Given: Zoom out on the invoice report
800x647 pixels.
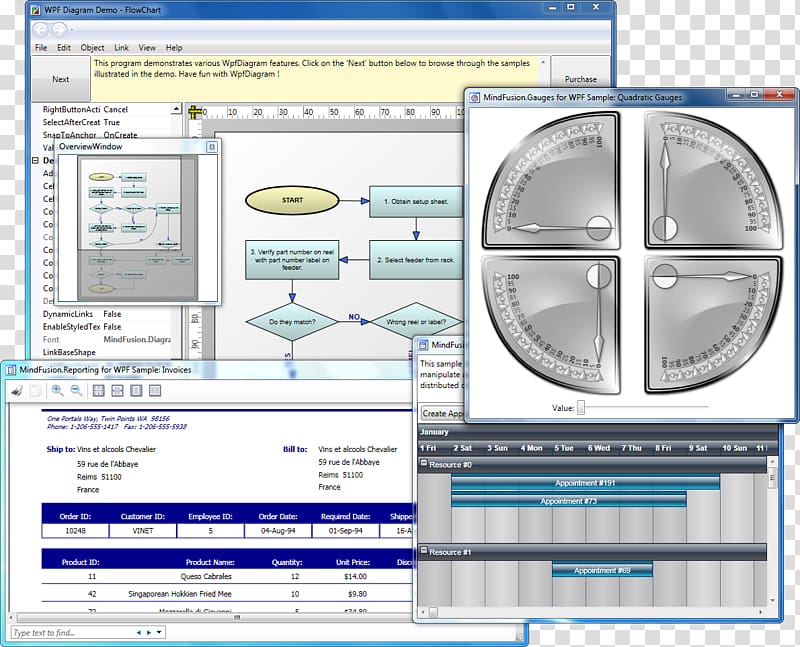Looking at the screenshot, I should tap(77, 391).
